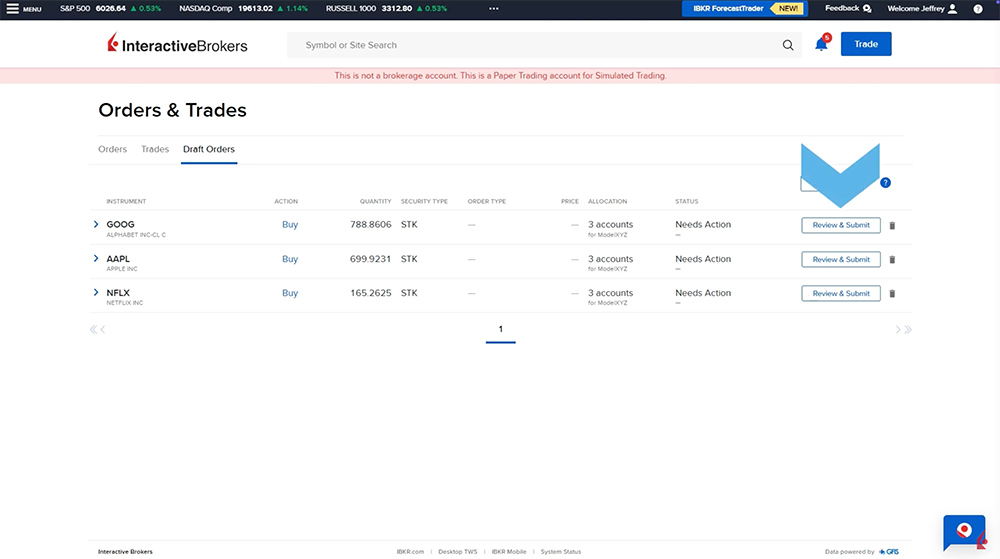The width and height of the screenshot is (1000, 559).
Task: Click the blue Trade button
Action: pyautogui.click(x=865, y=44)
